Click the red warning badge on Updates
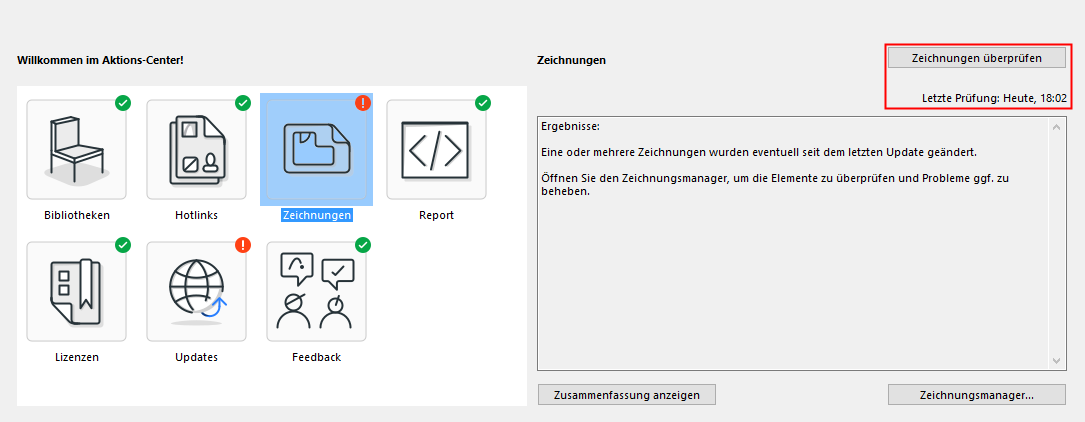 pyautogui.click(x=243, y=245)
